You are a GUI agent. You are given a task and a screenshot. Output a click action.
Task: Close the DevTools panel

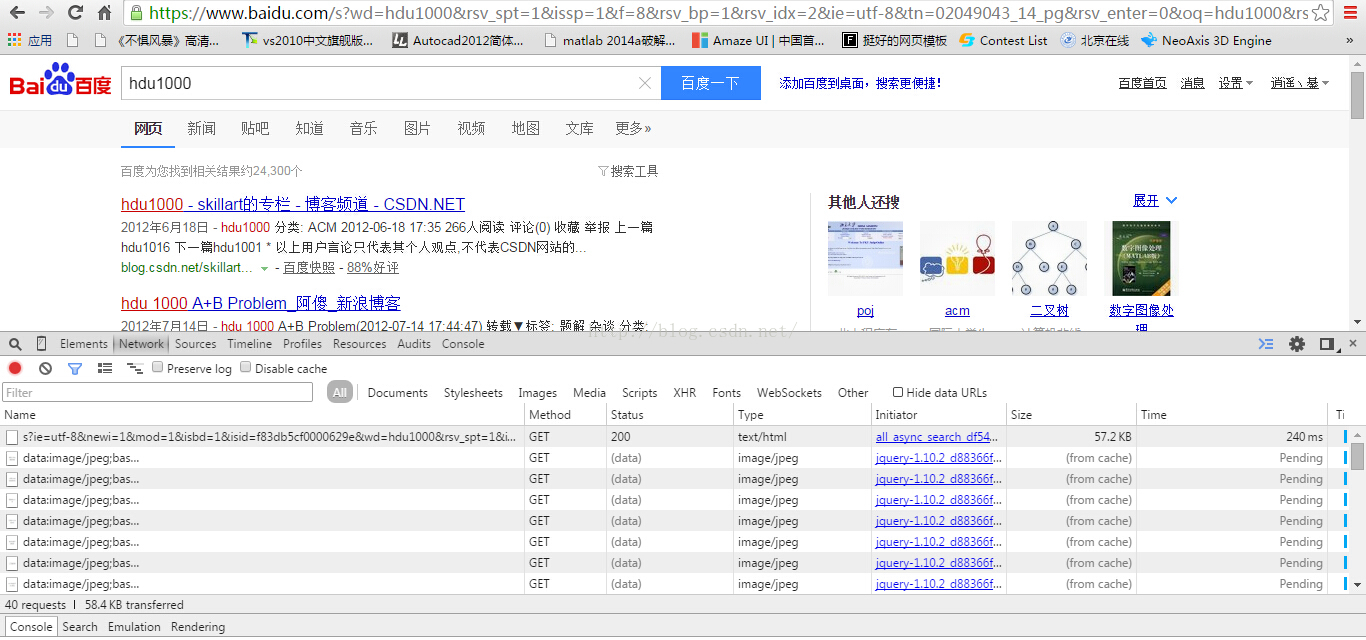point(1352,344)
